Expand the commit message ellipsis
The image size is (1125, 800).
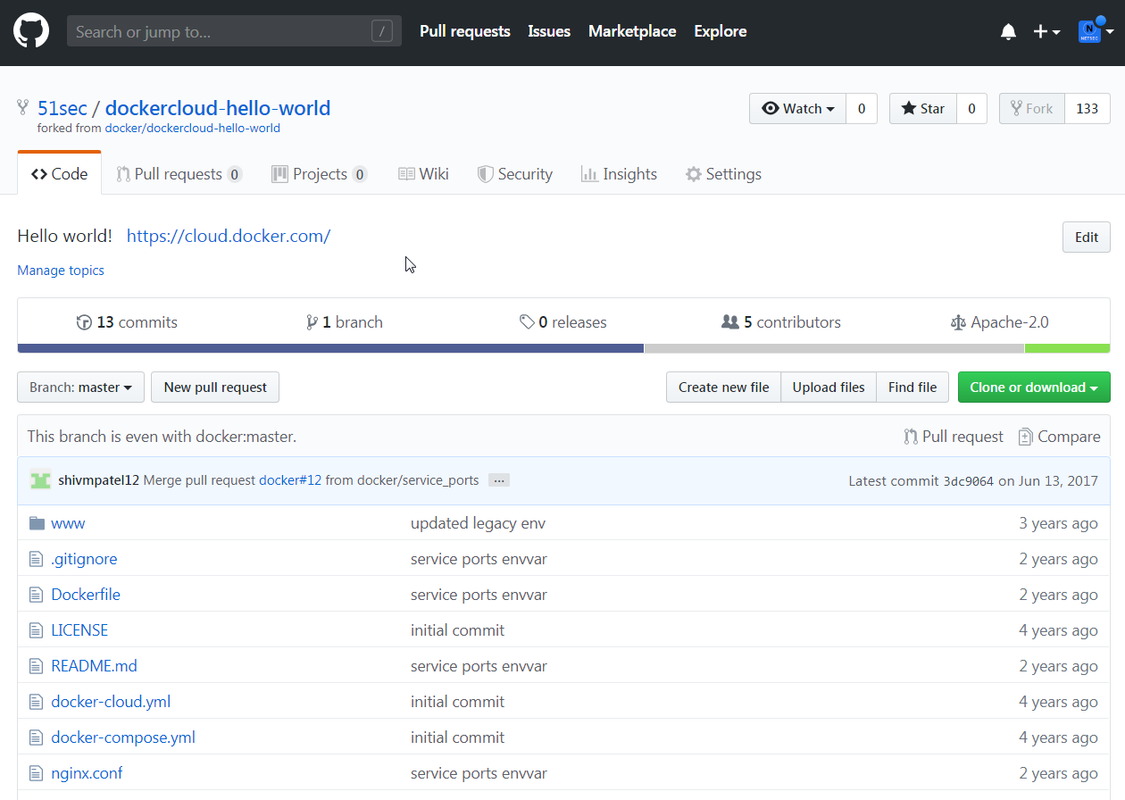[x=499, y=480]
